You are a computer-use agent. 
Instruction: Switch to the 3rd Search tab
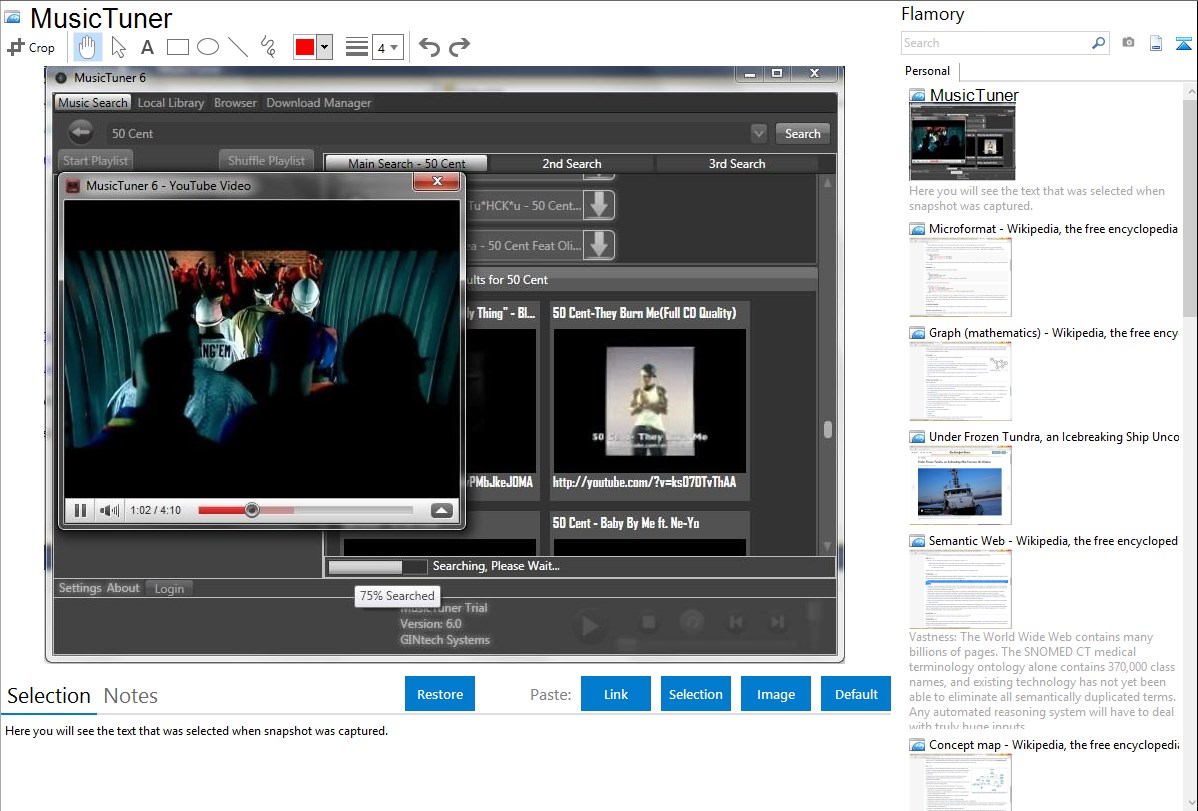[x=737, y=163]
